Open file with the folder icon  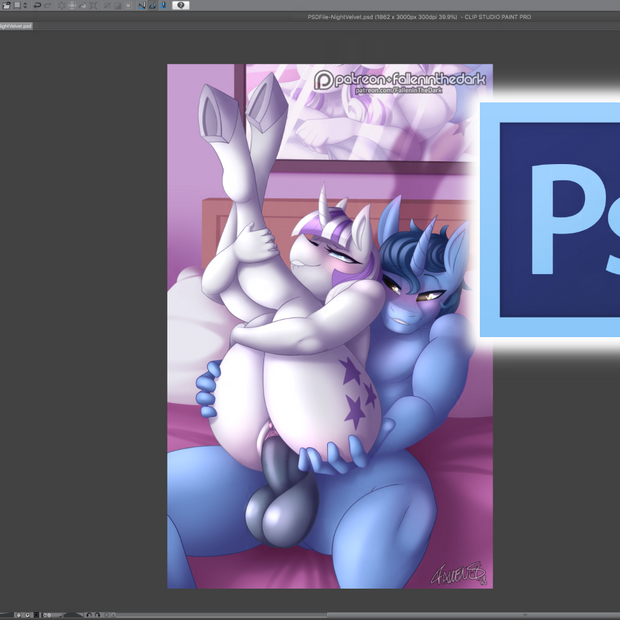[x=6, y=5]
